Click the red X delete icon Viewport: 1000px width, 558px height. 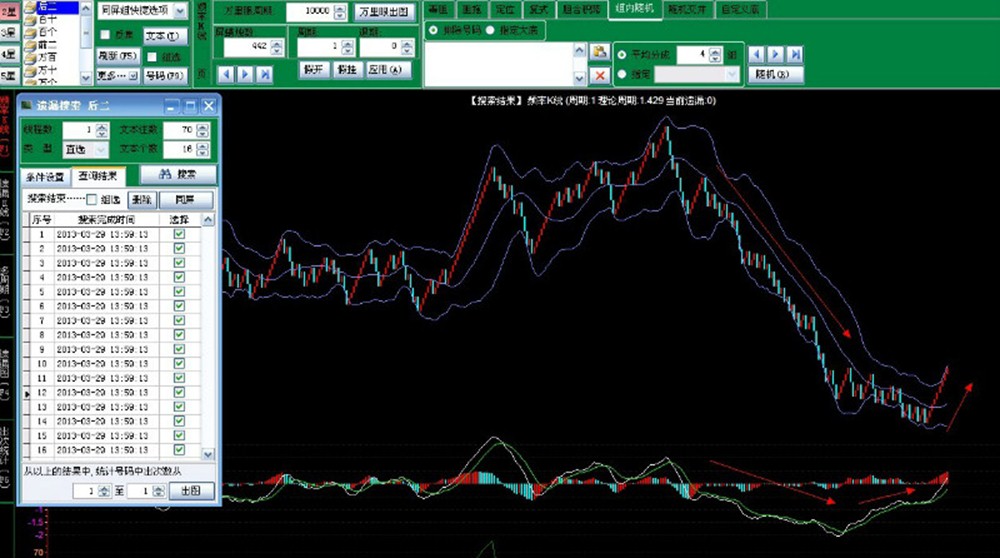[599, 75]
